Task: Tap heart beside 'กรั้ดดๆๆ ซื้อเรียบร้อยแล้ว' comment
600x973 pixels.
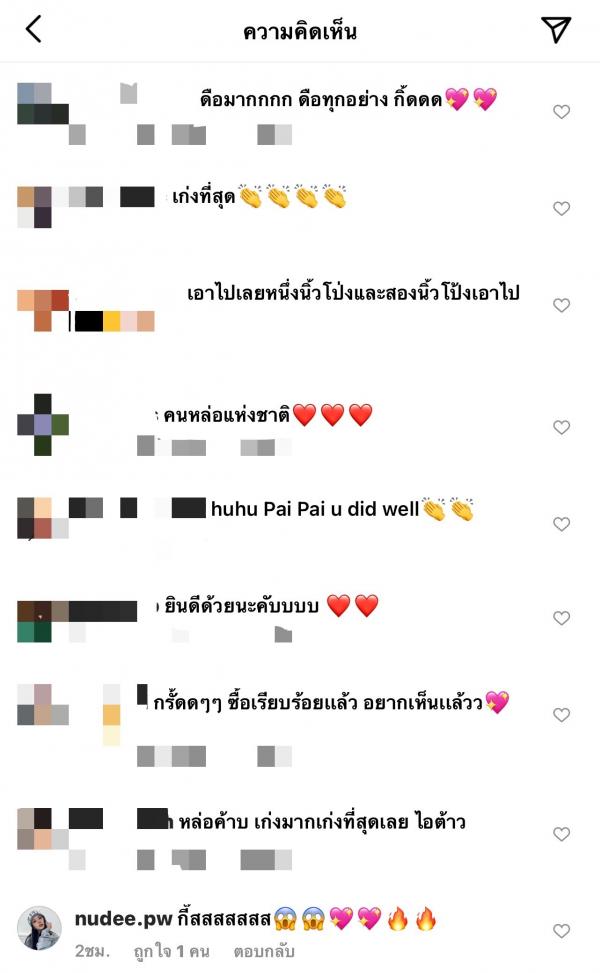Action: (562, 715)
